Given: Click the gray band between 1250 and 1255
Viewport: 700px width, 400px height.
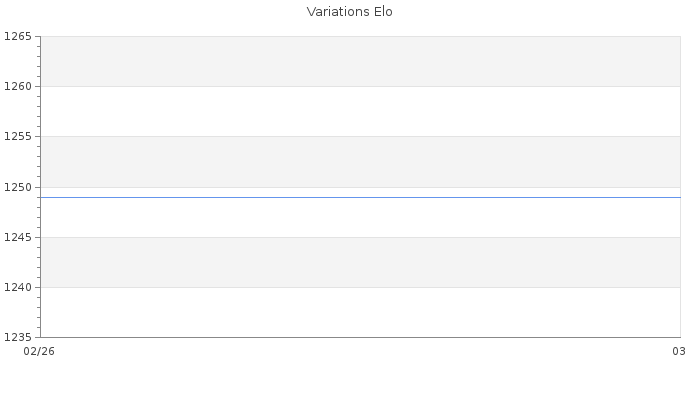Looking at the screenshot, I should (360, 161).
